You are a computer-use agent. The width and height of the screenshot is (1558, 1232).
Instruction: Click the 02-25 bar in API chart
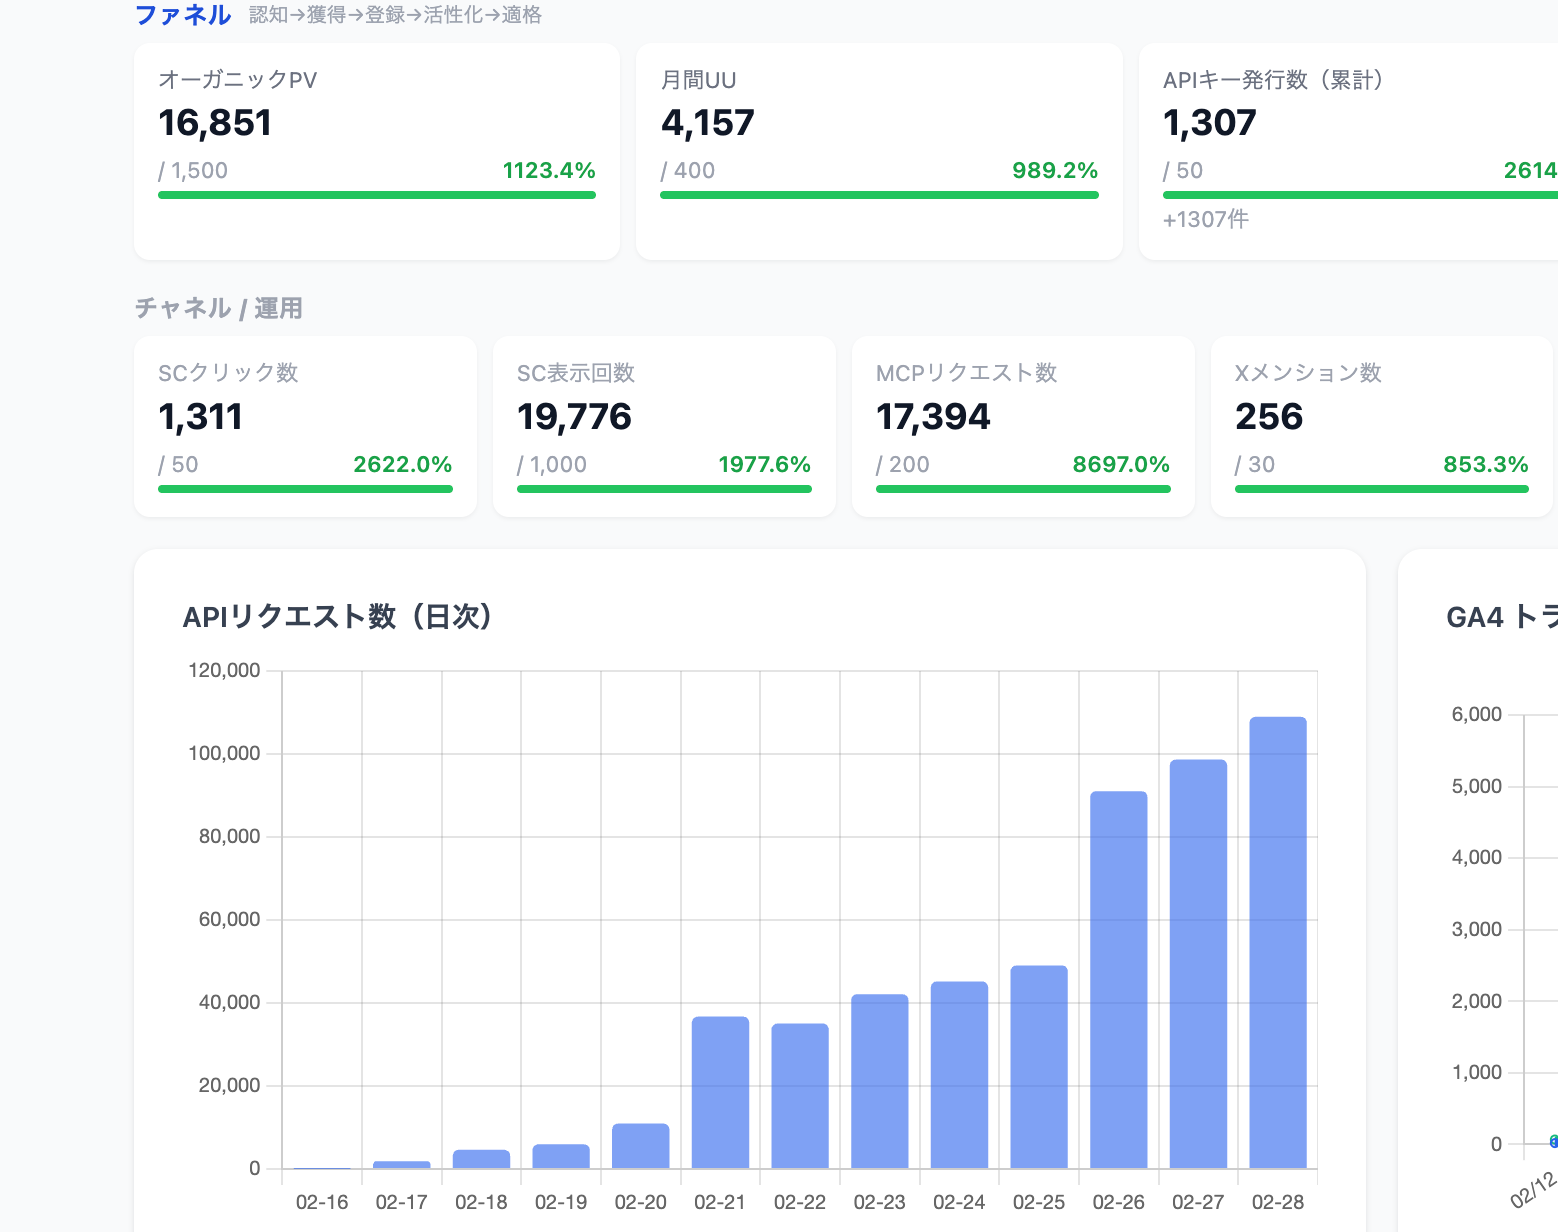[x=1039, y=1067]
